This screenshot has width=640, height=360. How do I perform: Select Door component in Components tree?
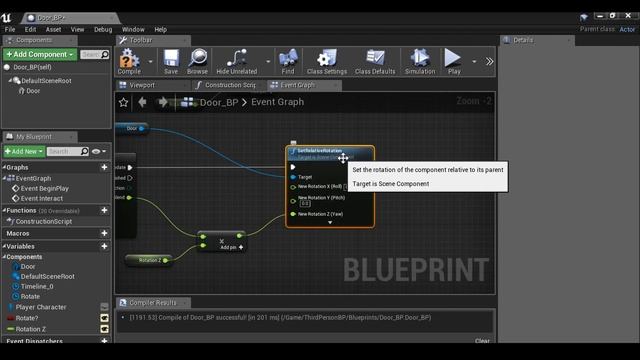pos(33,91)
